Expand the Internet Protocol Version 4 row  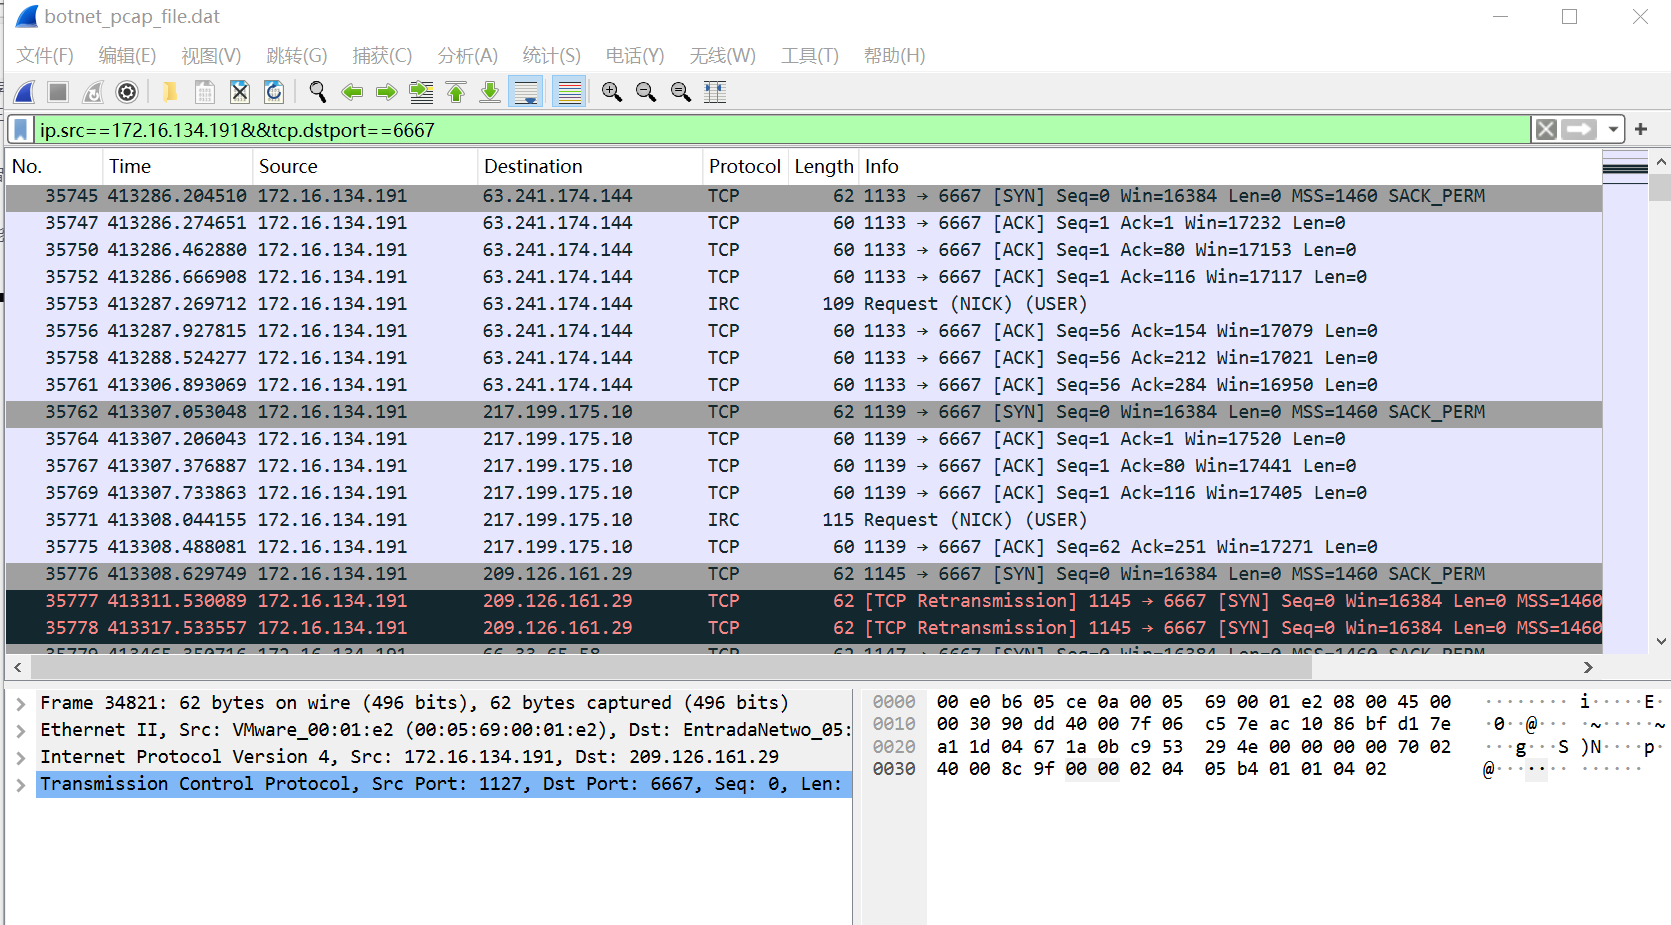coord(20,758)
